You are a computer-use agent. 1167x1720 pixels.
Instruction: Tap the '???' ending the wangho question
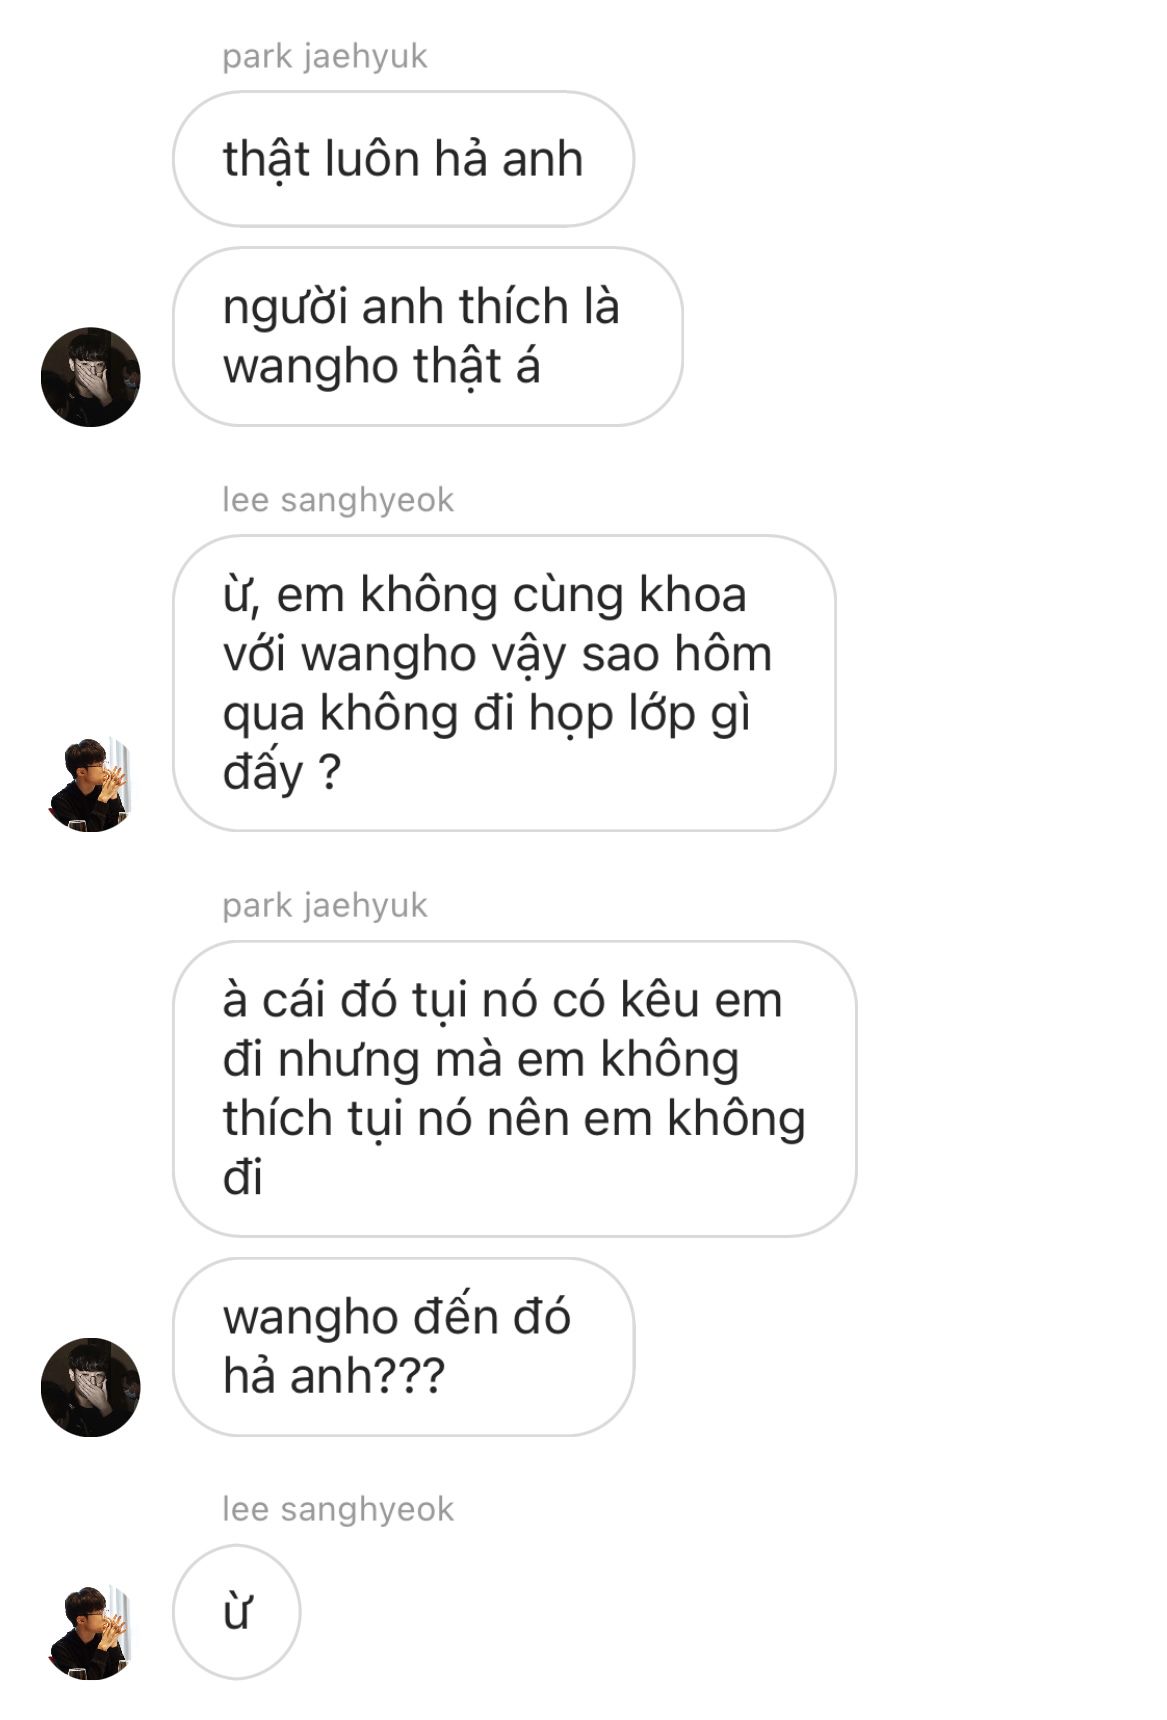tap(409, 1376)
